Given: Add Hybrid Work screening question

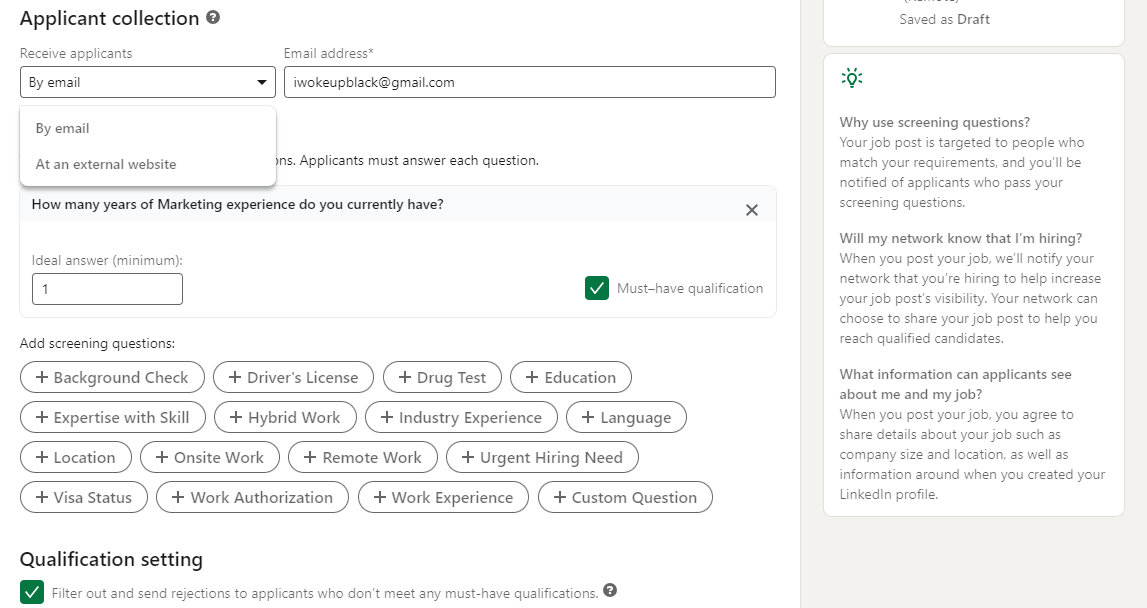Looking at the screenshot, I should point(285,417).
